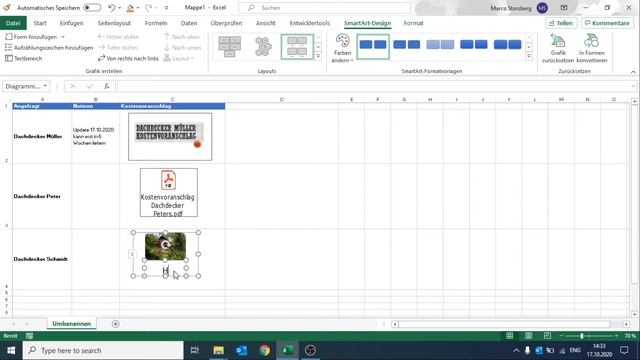Select the fifth SmartArt style swatch

pos(507,44)
